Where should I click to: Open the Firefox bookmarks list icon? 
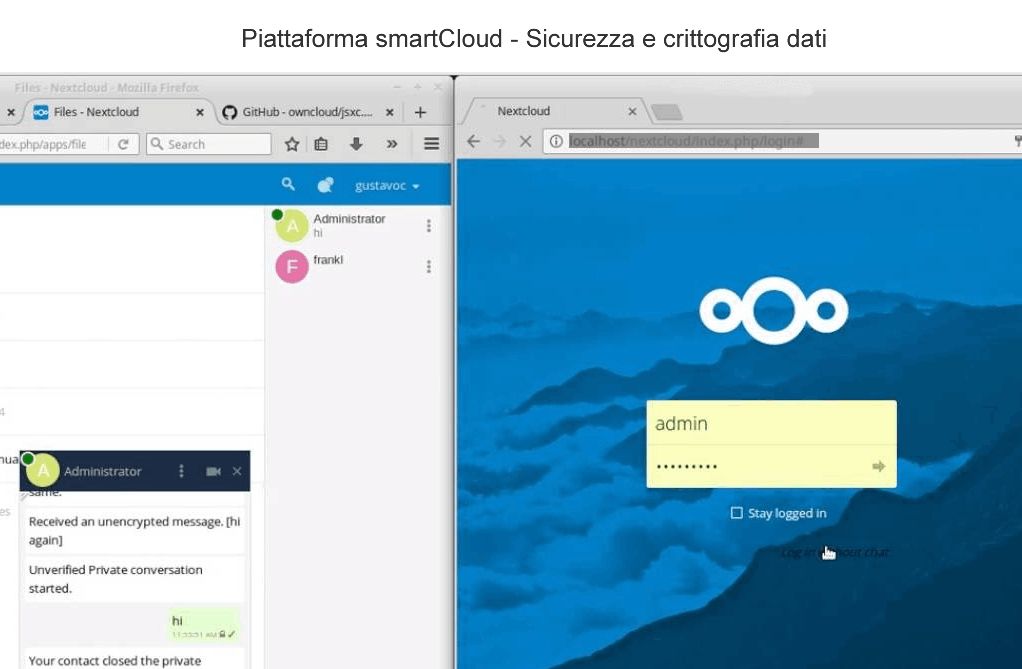(321, 144)
